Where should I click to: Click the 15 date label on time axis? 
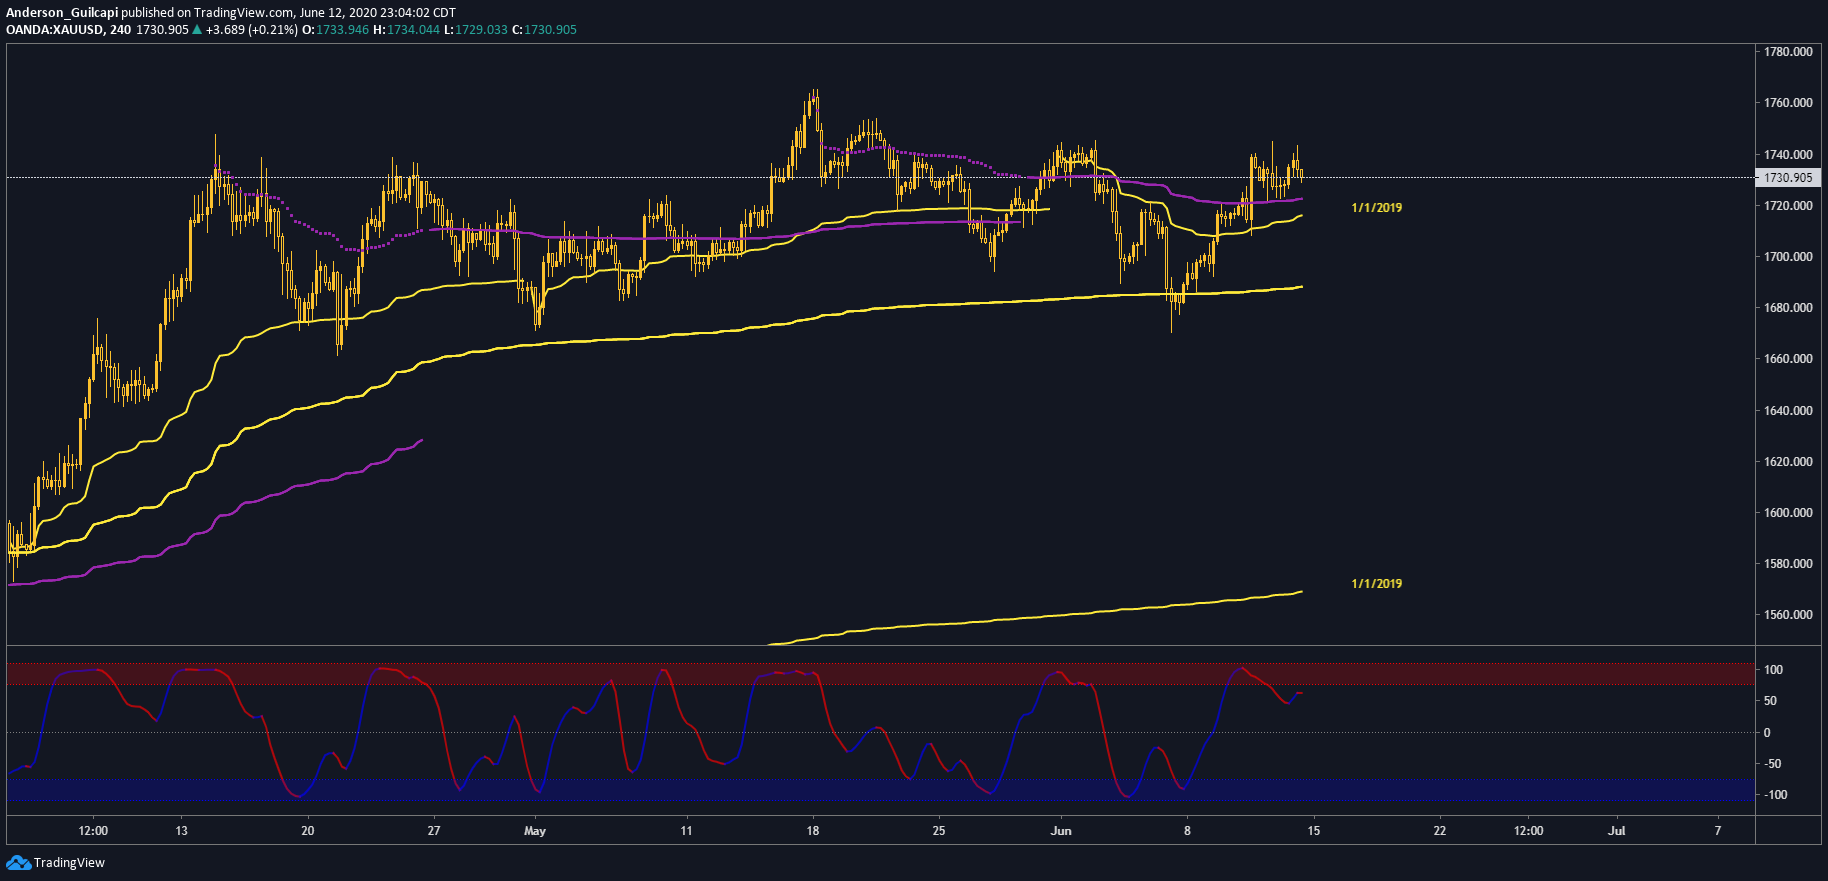coord(1314,831)
